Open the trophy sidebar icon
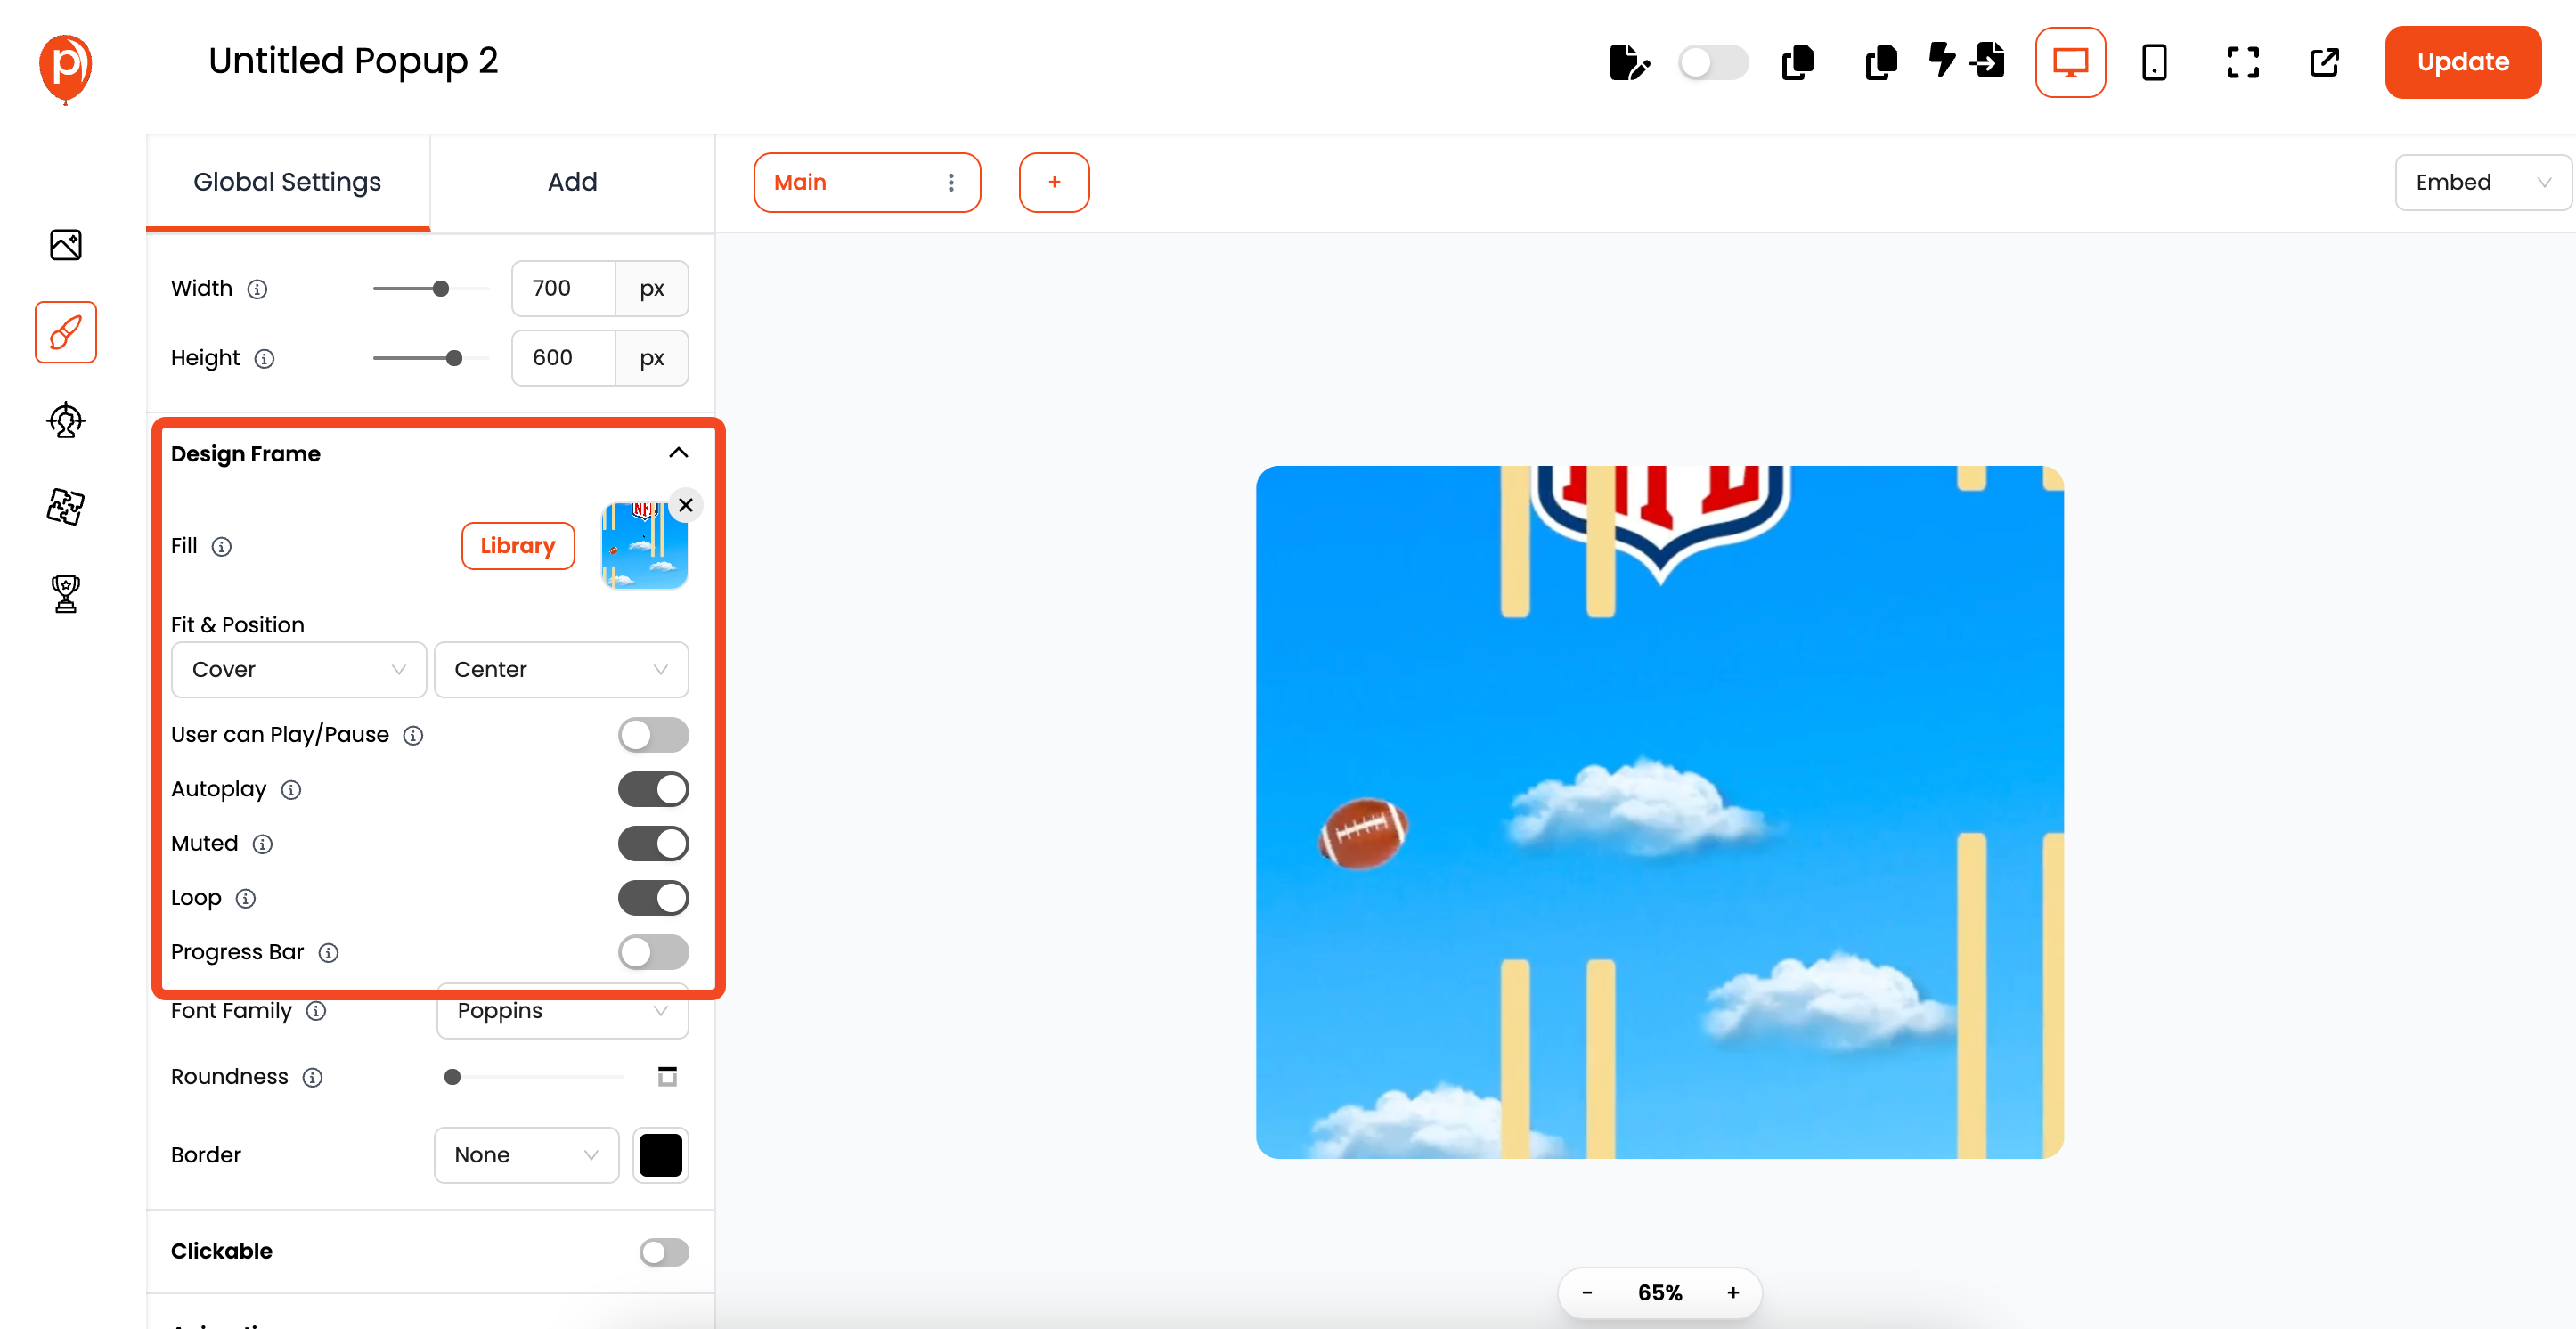2576x1329 pixels. click(66, 594)
